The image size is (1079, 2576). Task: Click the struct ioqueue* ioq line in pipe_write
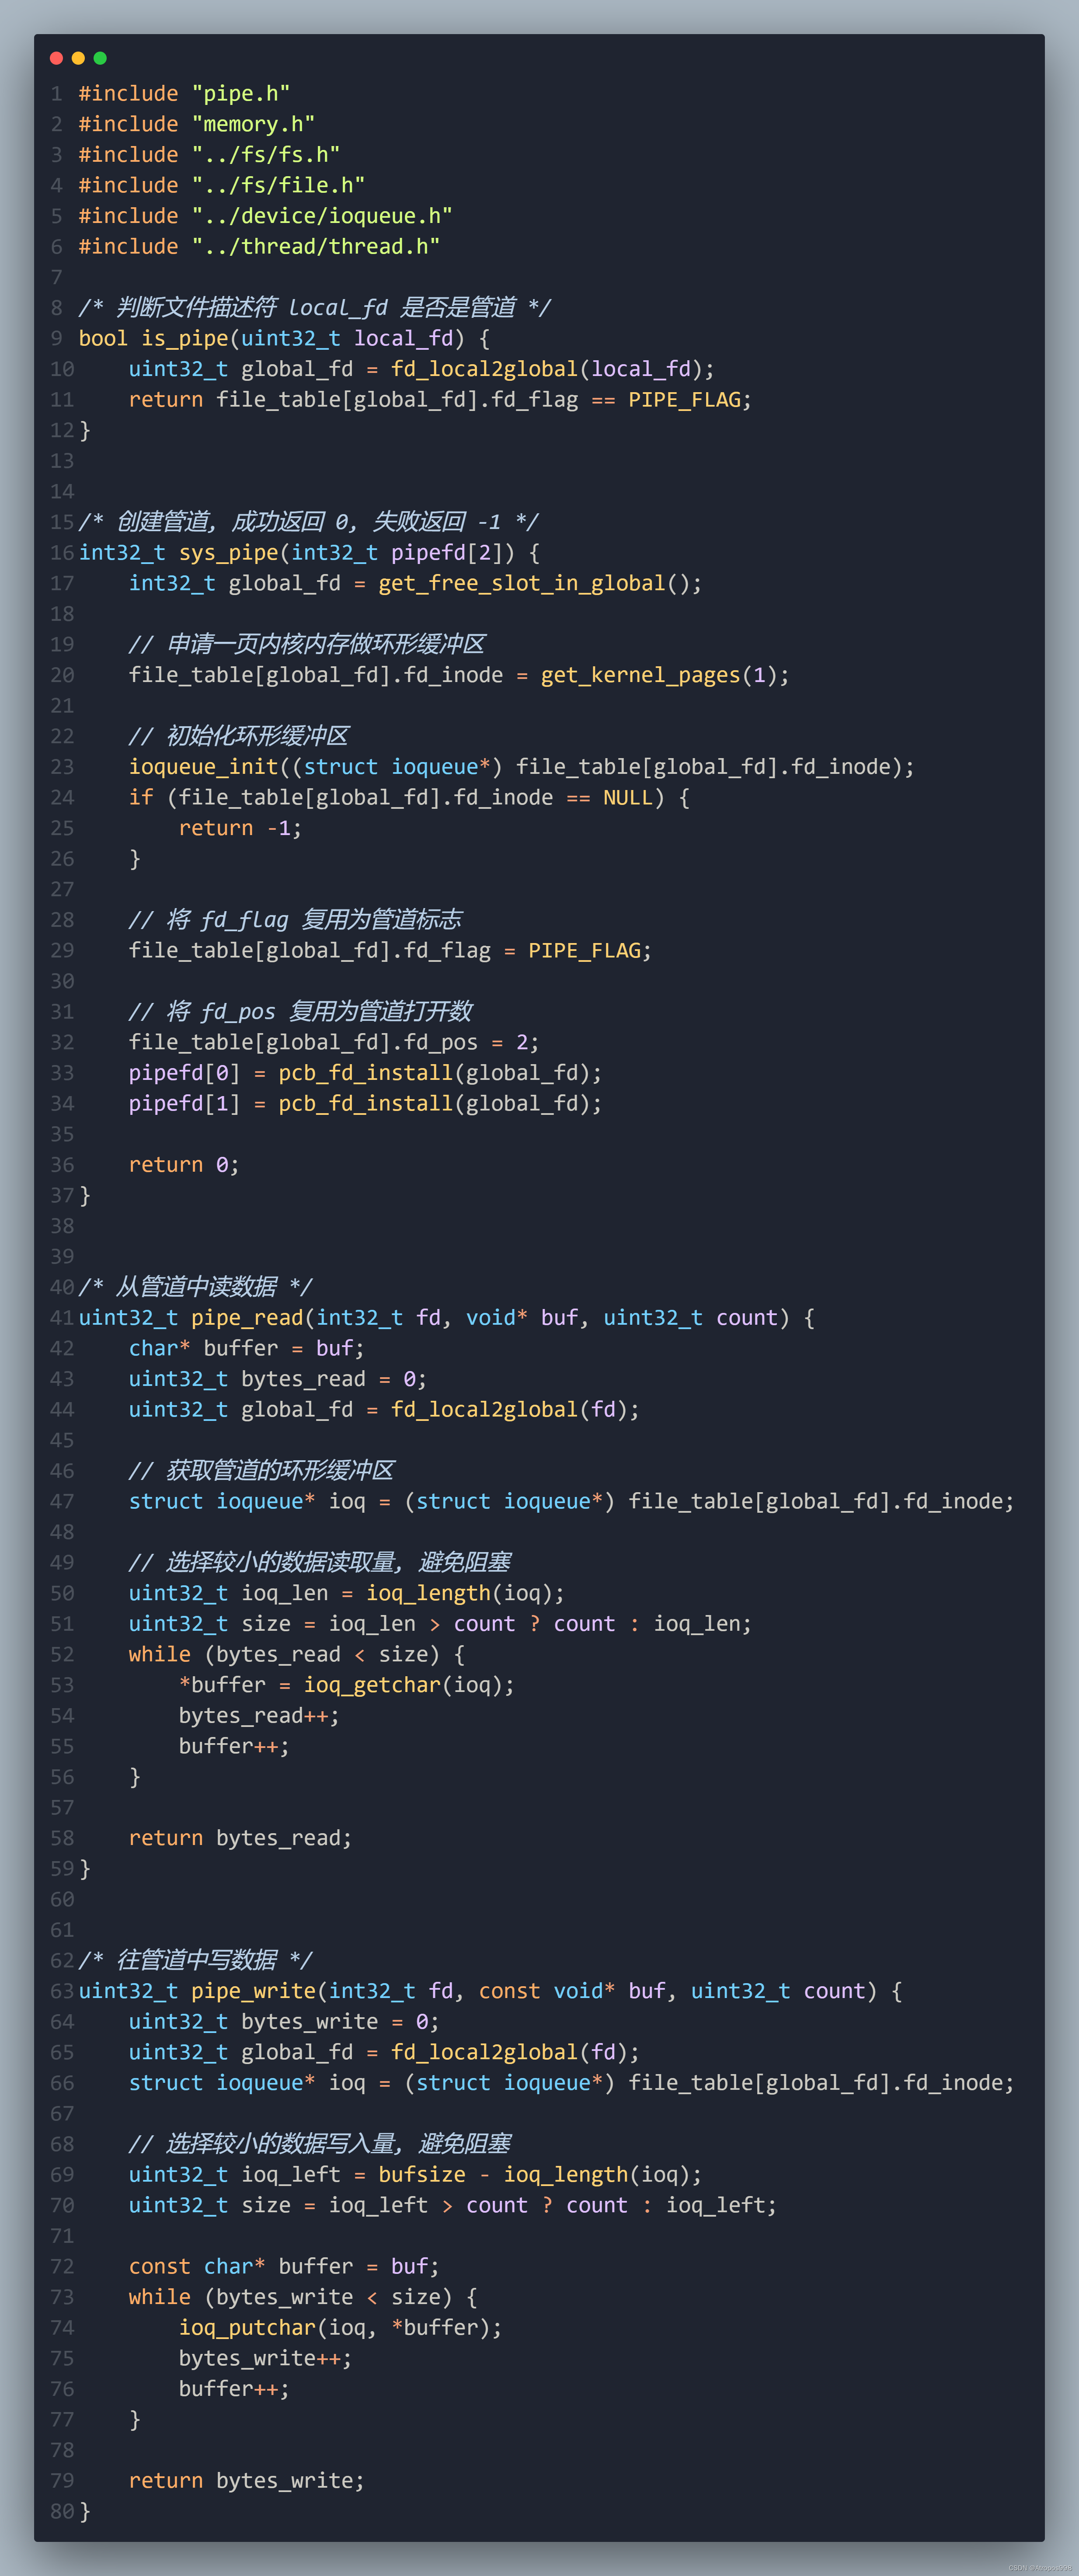point(571,2082)
